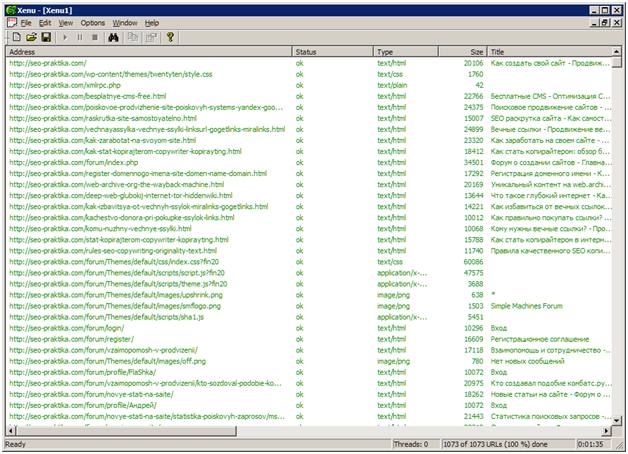Click the vertical scrollbar up arrow

click(x=617, y=52)
